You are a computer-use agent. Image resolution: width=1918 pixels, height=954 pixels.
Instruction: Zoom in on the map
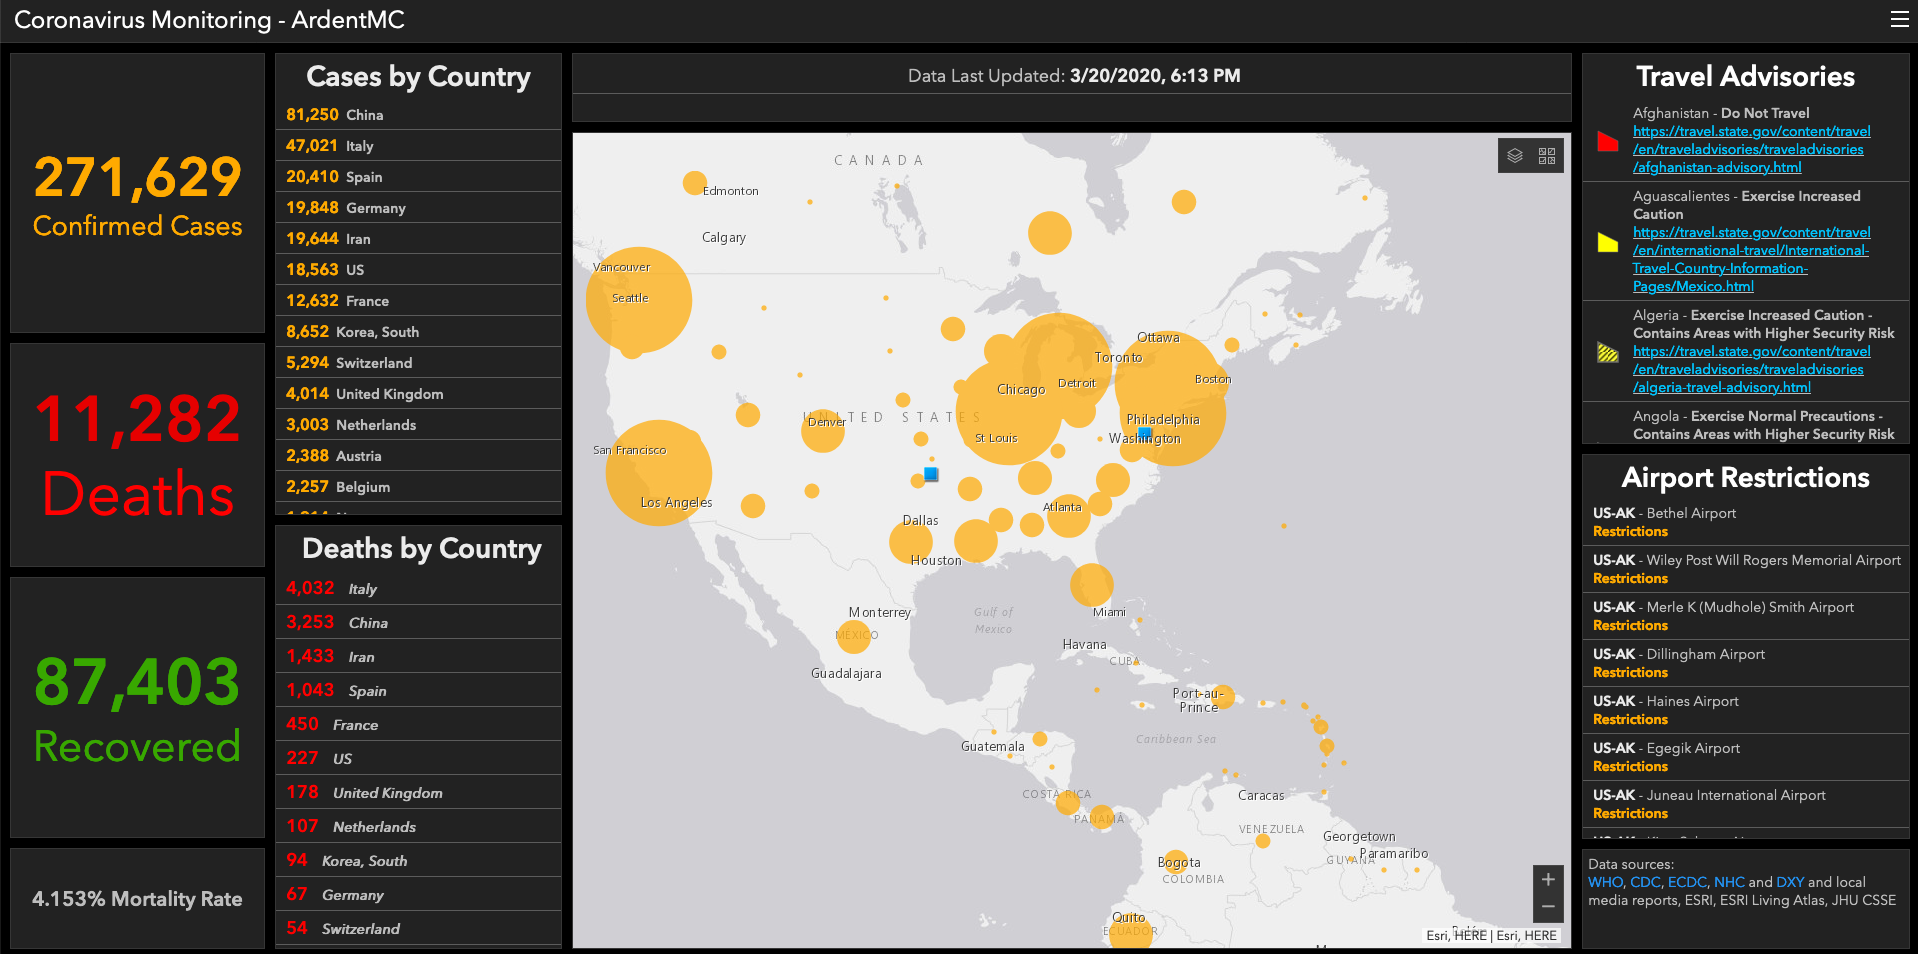[1547, 880]
